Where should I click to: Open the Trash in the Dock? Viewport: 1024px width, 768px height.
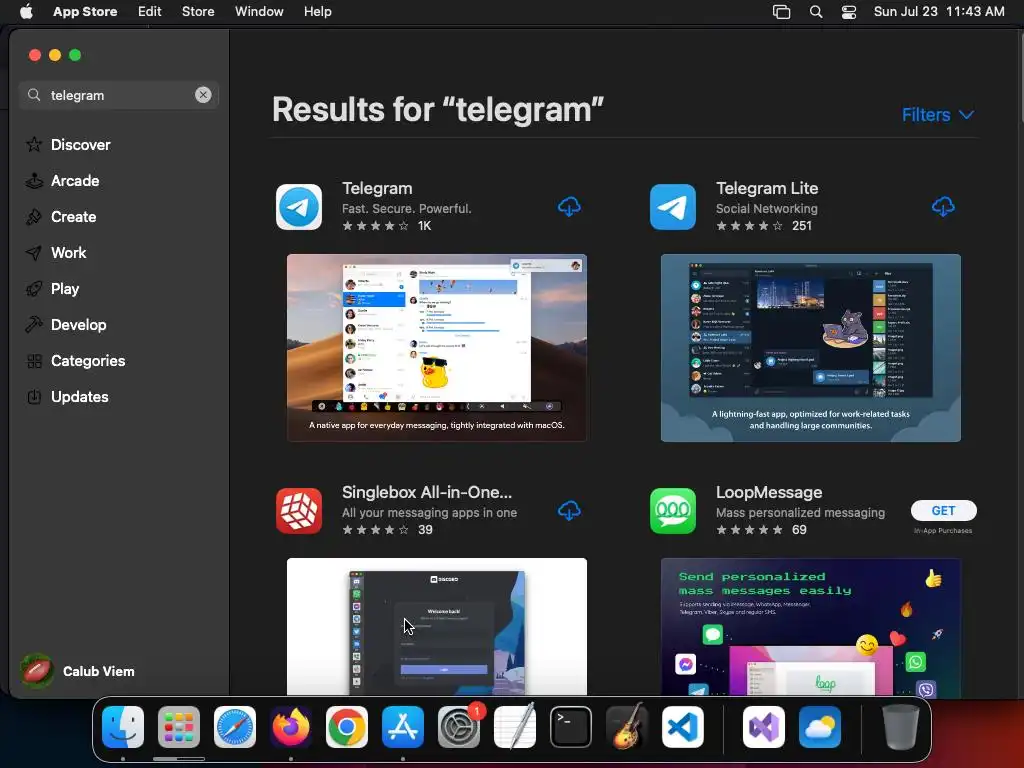[901, 727]
